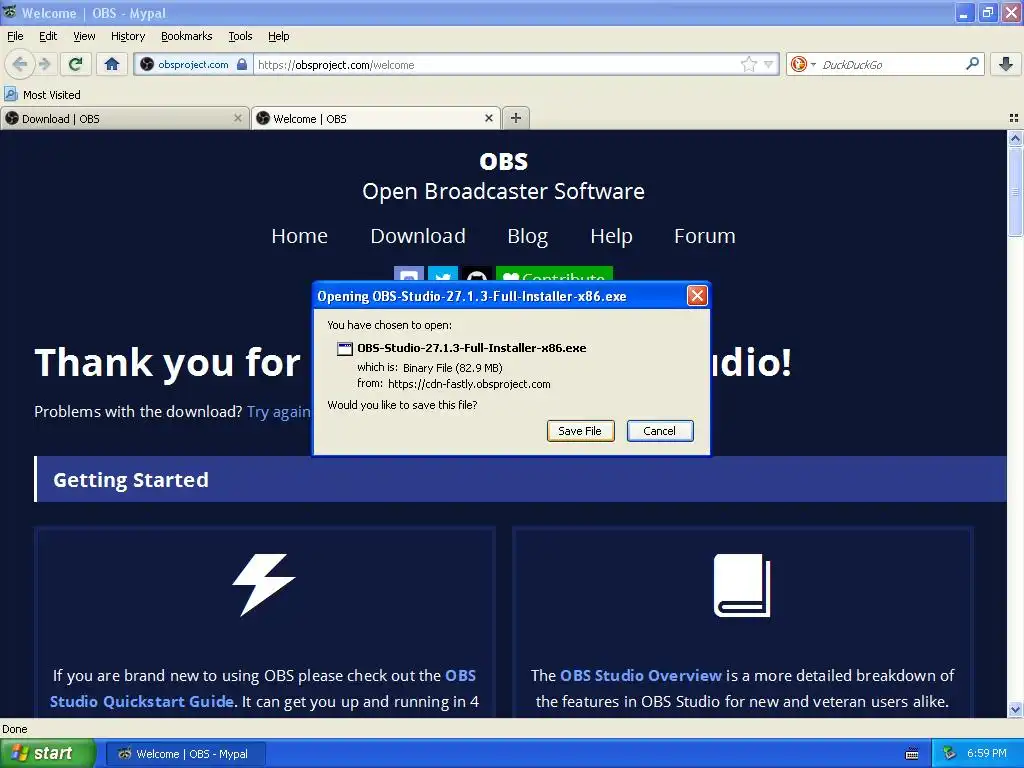Open the Help menu
1024x768 pixels.
click(x=279, y=36)
